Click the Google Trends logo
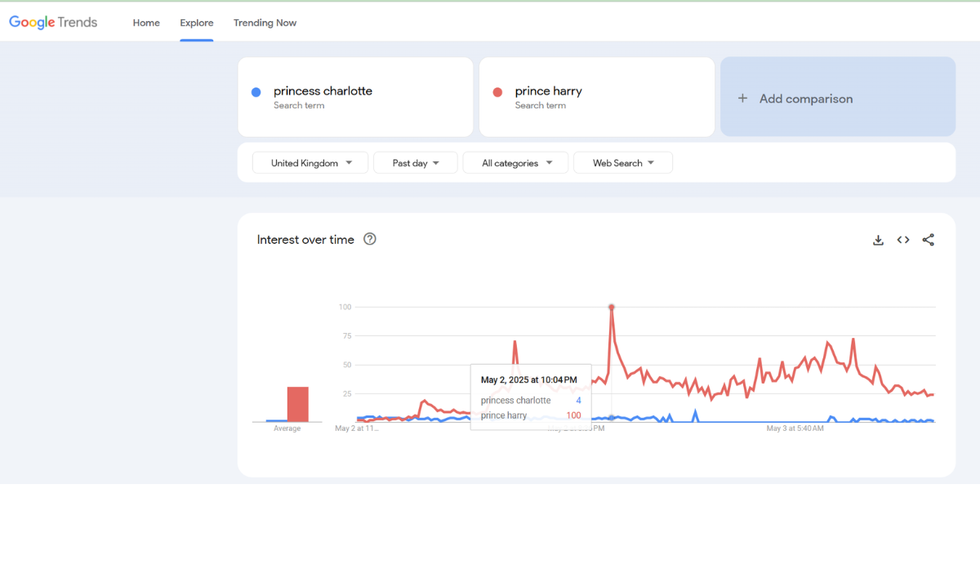The height and width of the screenshot is (581, 980). [x=52, y=21]
